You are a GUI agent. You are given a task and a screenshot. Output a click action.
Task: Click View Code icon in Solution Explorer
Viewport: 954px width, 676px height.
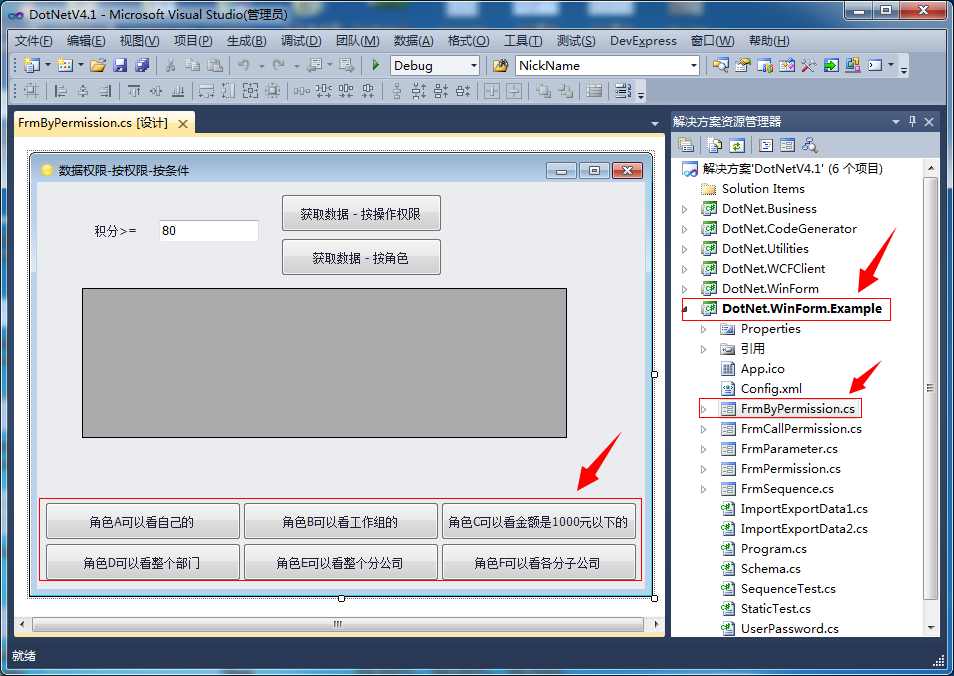pyautogui.click(x=766, y=145)
